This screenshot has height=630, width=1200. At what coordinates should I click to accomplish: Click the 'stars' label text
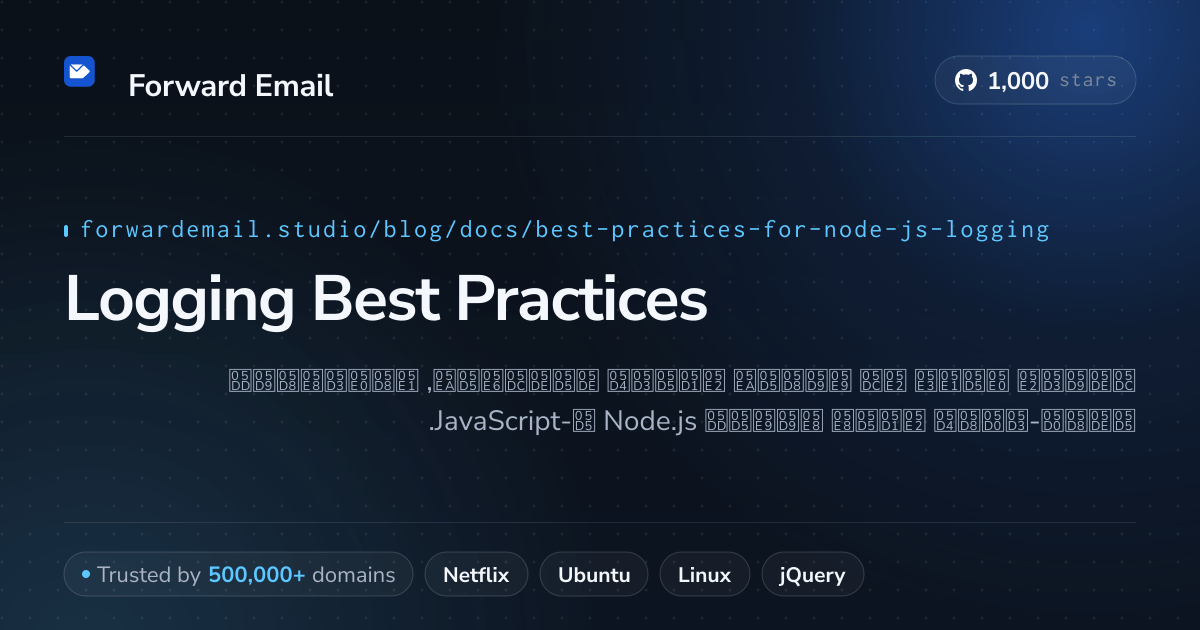pyautogui.click(x=1087, y=81)
